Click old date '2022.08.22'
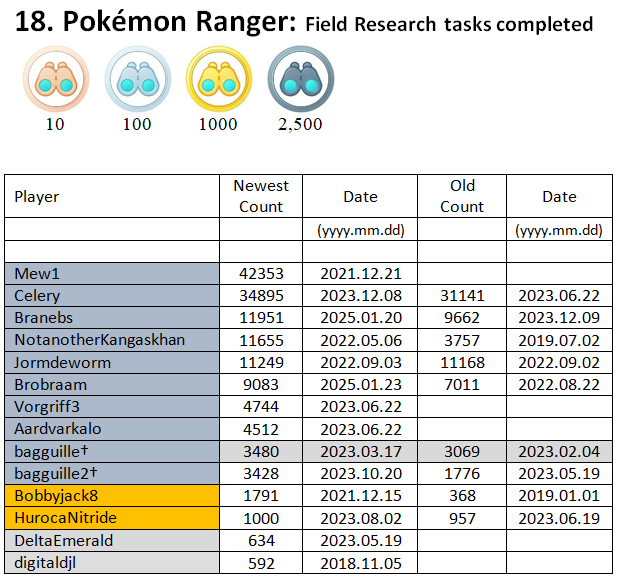 (559, 385)
